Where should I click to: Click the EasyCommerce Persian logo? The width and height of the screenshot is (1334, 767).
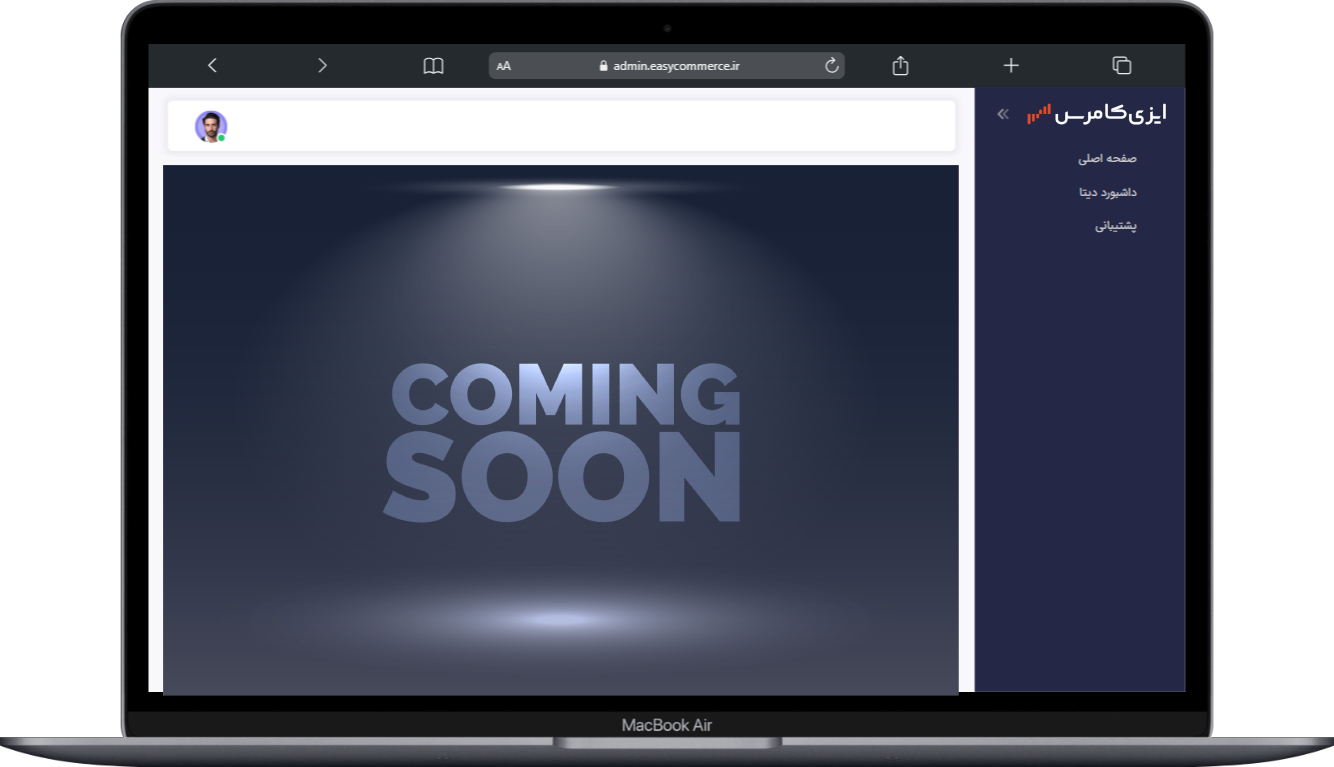point(1097,114)
